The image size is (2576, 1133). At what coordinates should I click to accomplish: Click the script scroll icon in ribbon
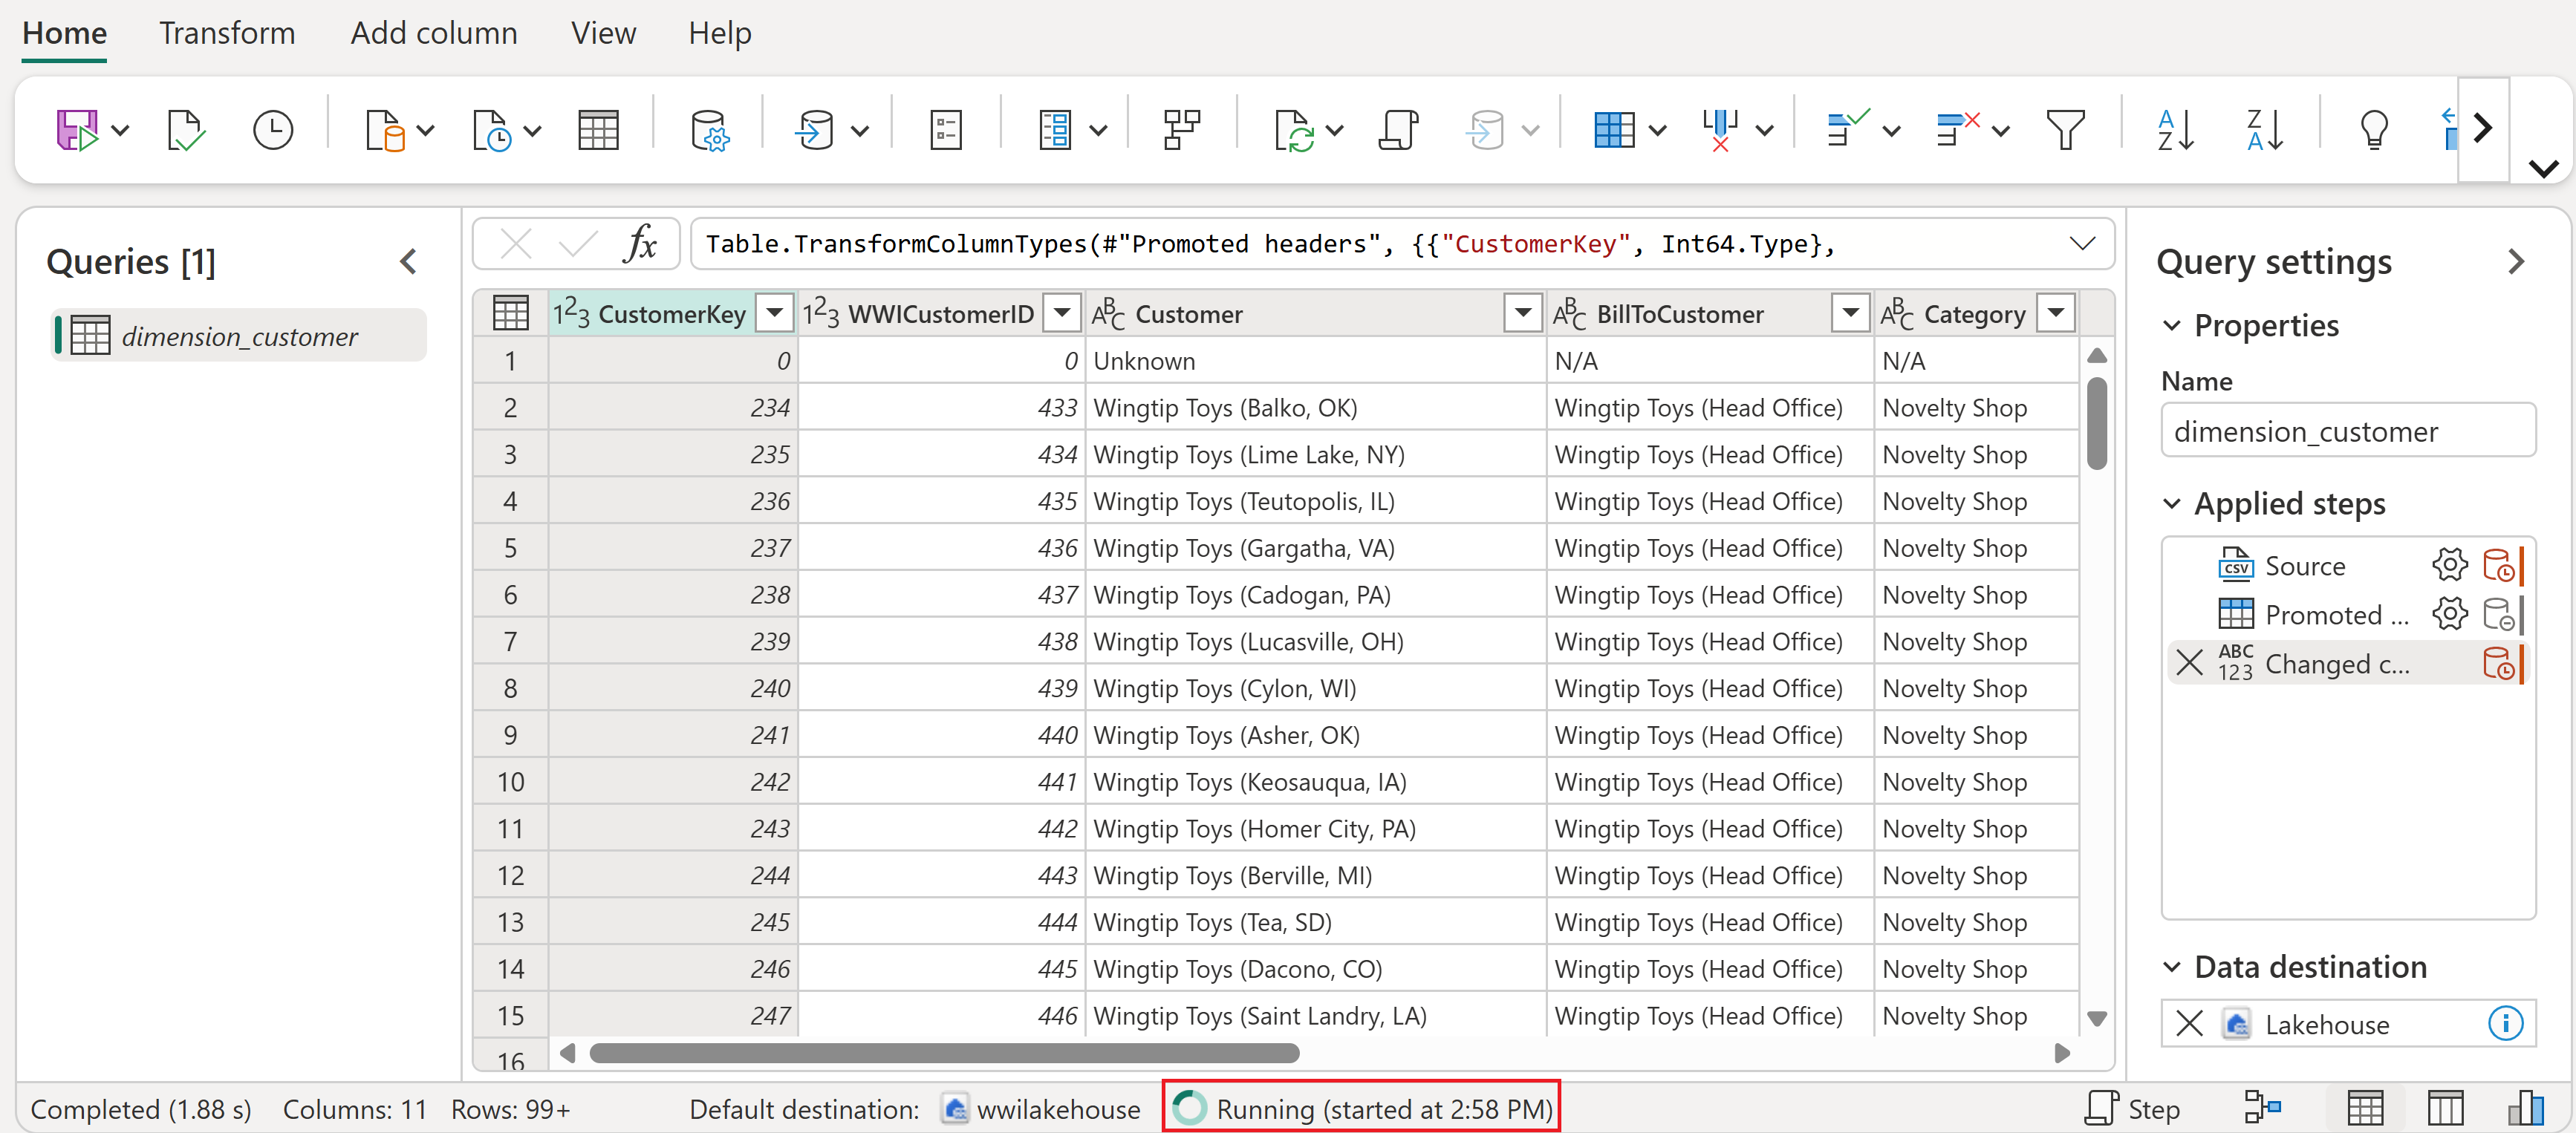coord(1398,130)
